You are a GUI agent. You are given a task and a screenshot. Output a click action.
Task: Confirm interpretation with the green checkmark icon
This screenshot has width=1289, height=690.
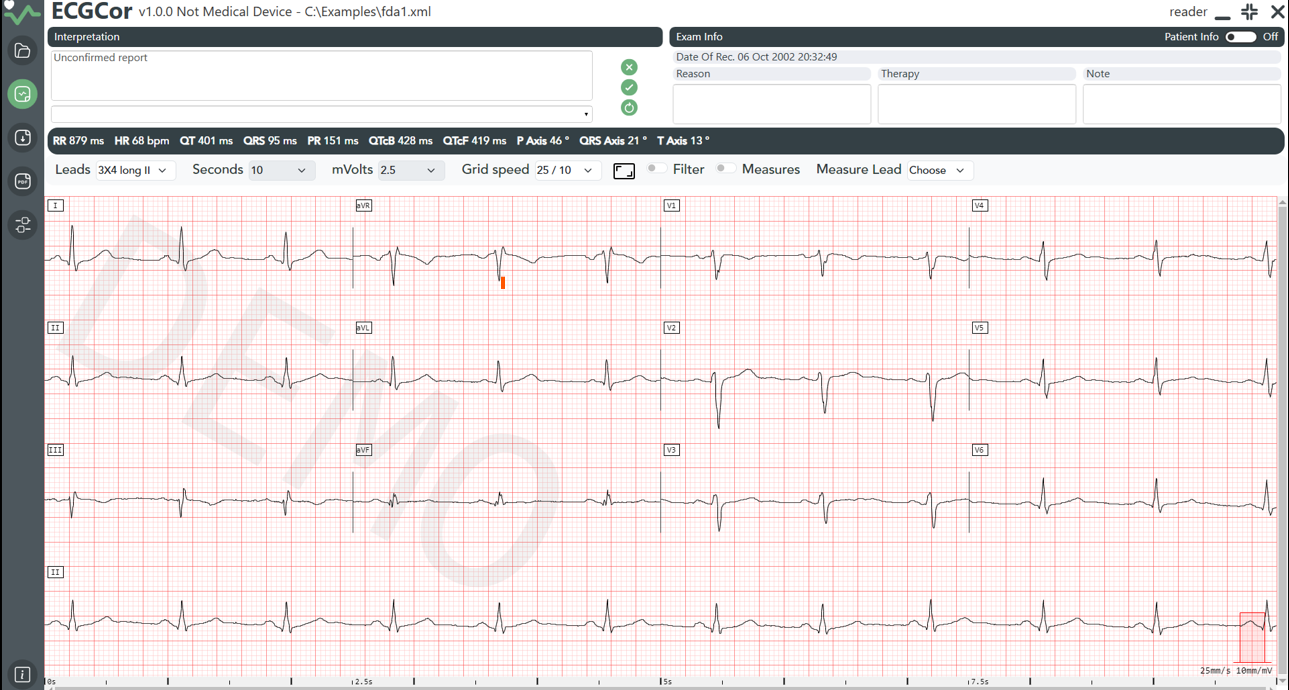(x=629, y=87)
